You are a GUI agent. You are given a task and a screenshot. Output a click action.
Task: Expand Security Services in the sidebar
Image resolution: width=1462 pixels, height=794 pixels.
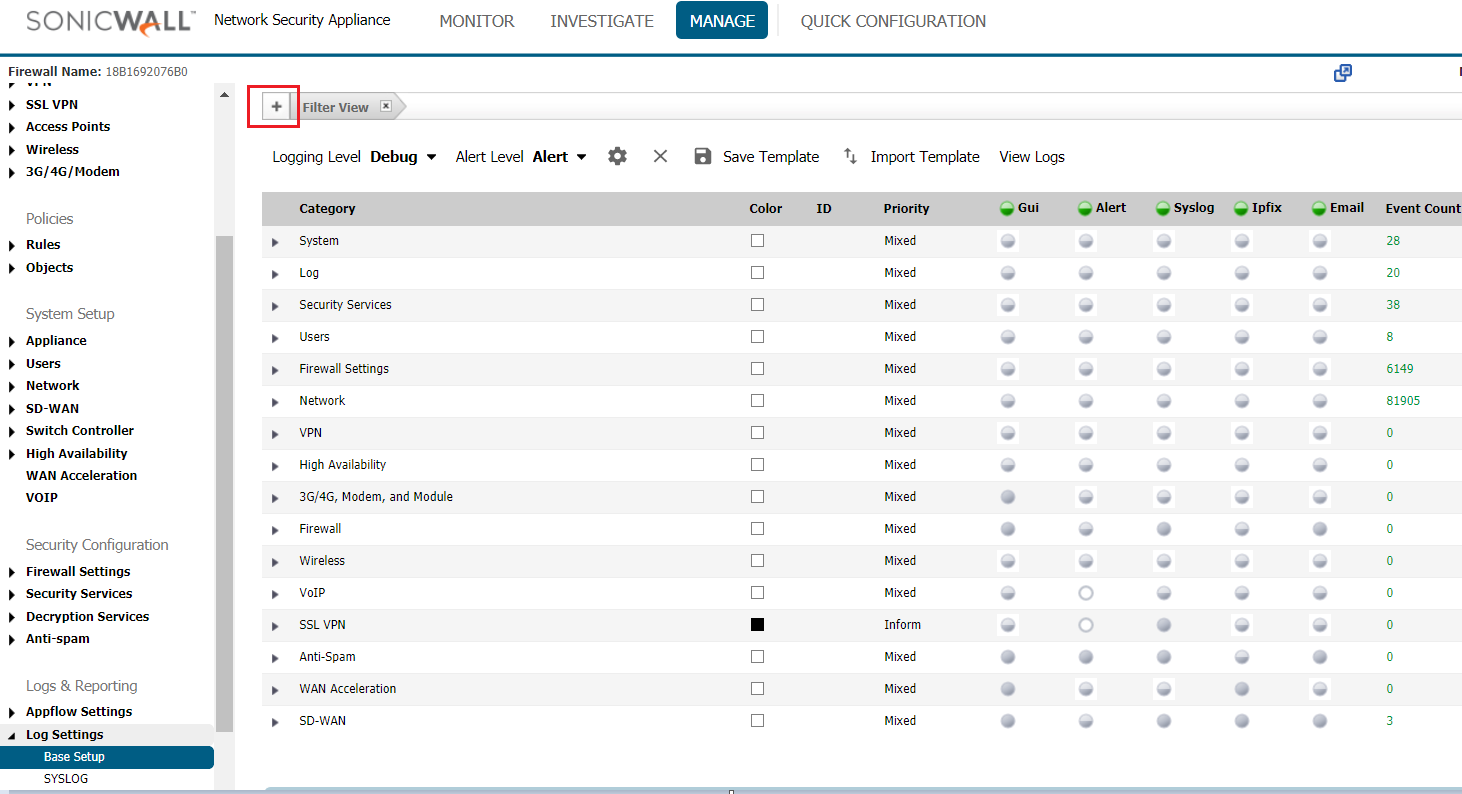[x=12, y=595]
